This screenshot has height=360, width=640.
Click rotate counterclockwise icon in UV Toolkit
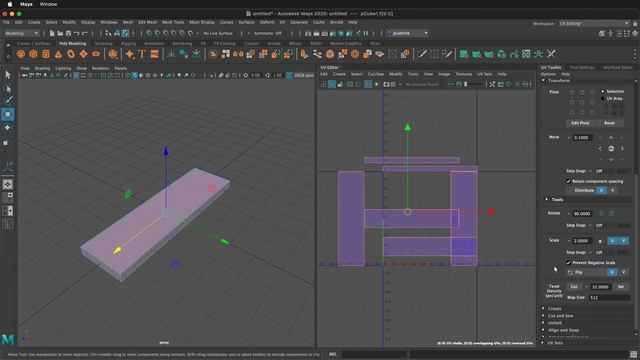[x=601, y=213]
